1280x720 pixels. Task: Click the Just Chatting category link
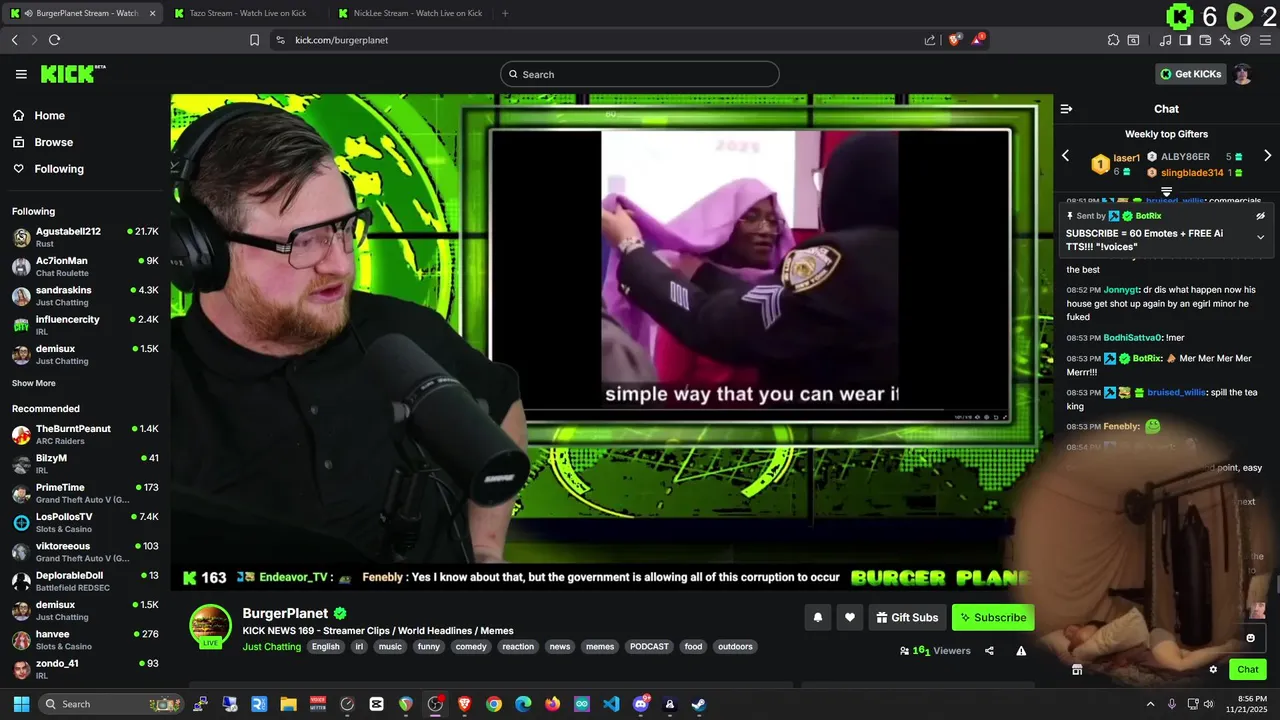(271, 647)
